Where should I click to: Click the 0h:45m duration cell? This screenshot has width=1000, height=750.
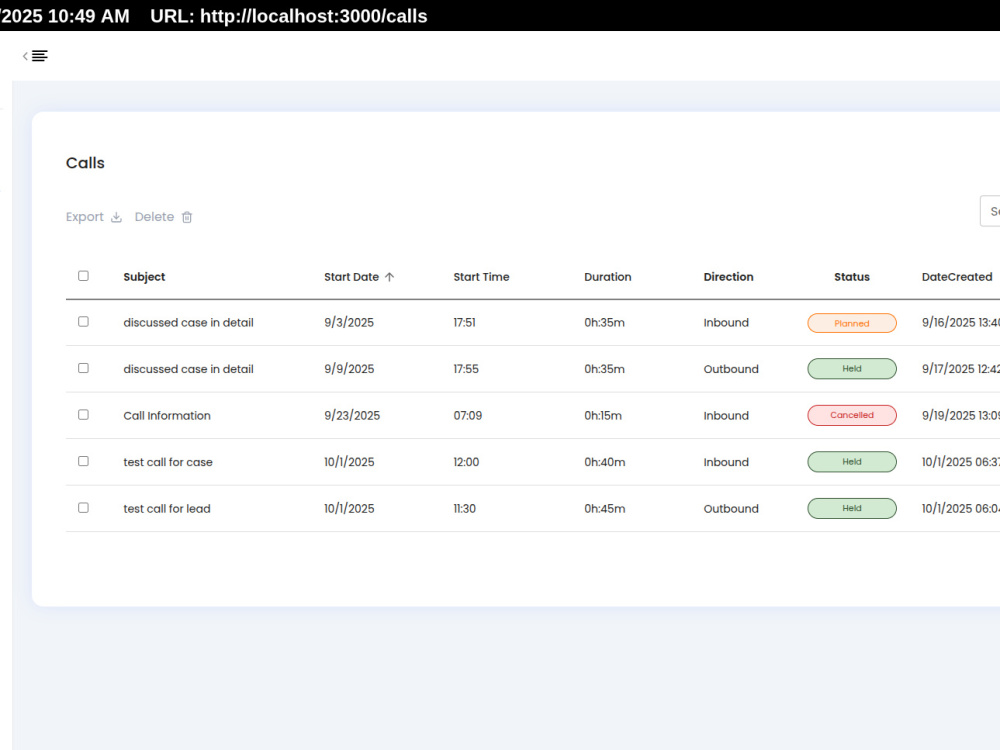(605, 509)
